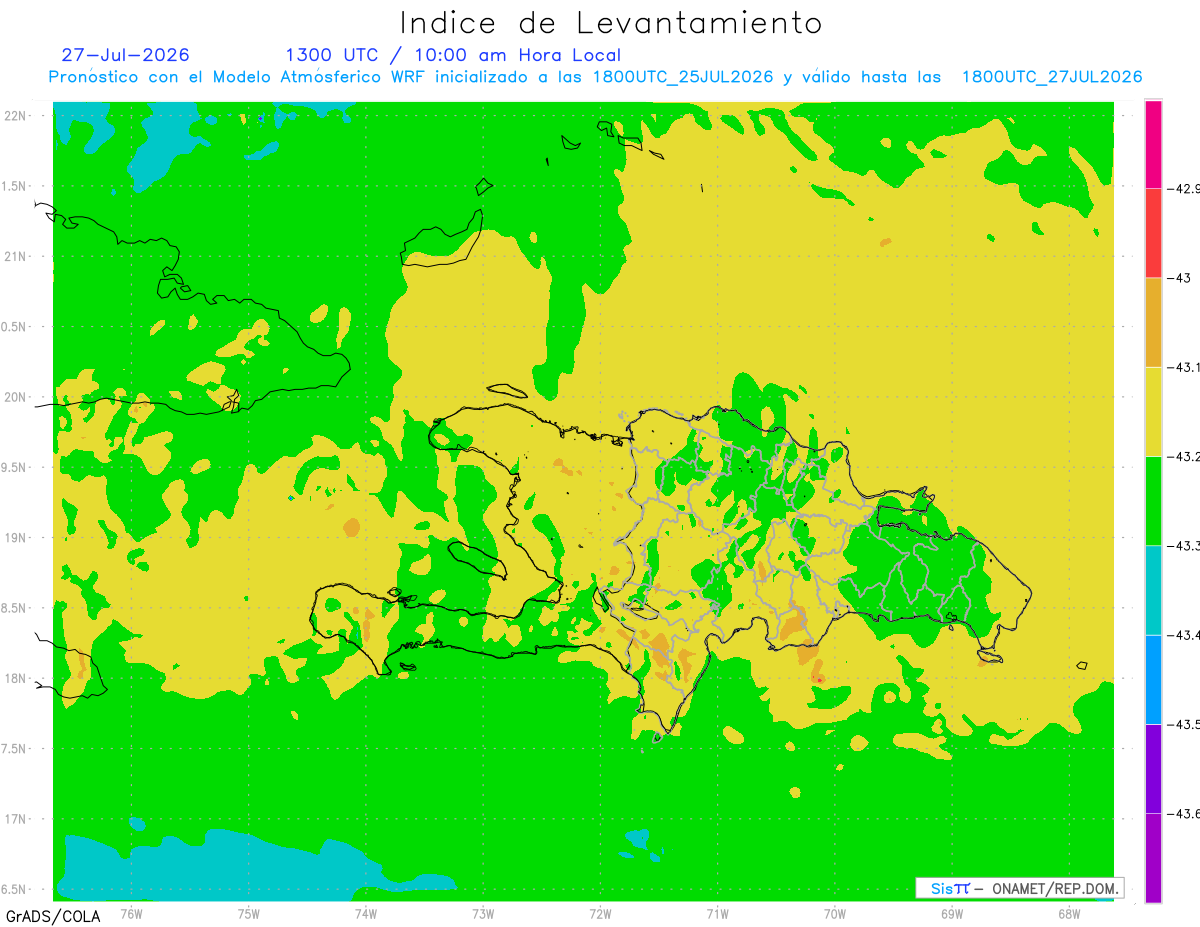Click the '17N' latitude label
The height and width of the screenshot is (927, 1200).
tap(17, 819)
